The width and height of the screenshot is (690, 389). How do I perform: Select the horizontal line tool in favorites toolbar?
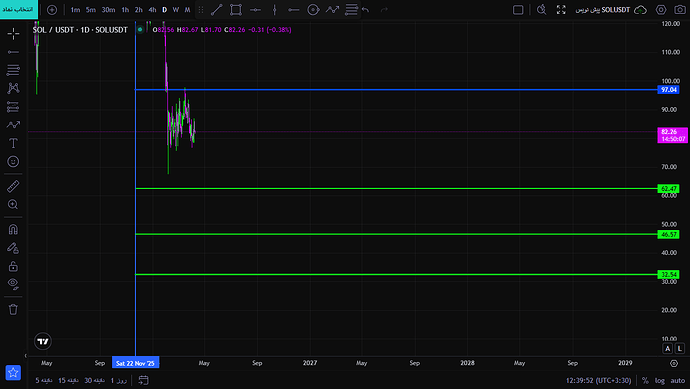[x=255, y=10]
